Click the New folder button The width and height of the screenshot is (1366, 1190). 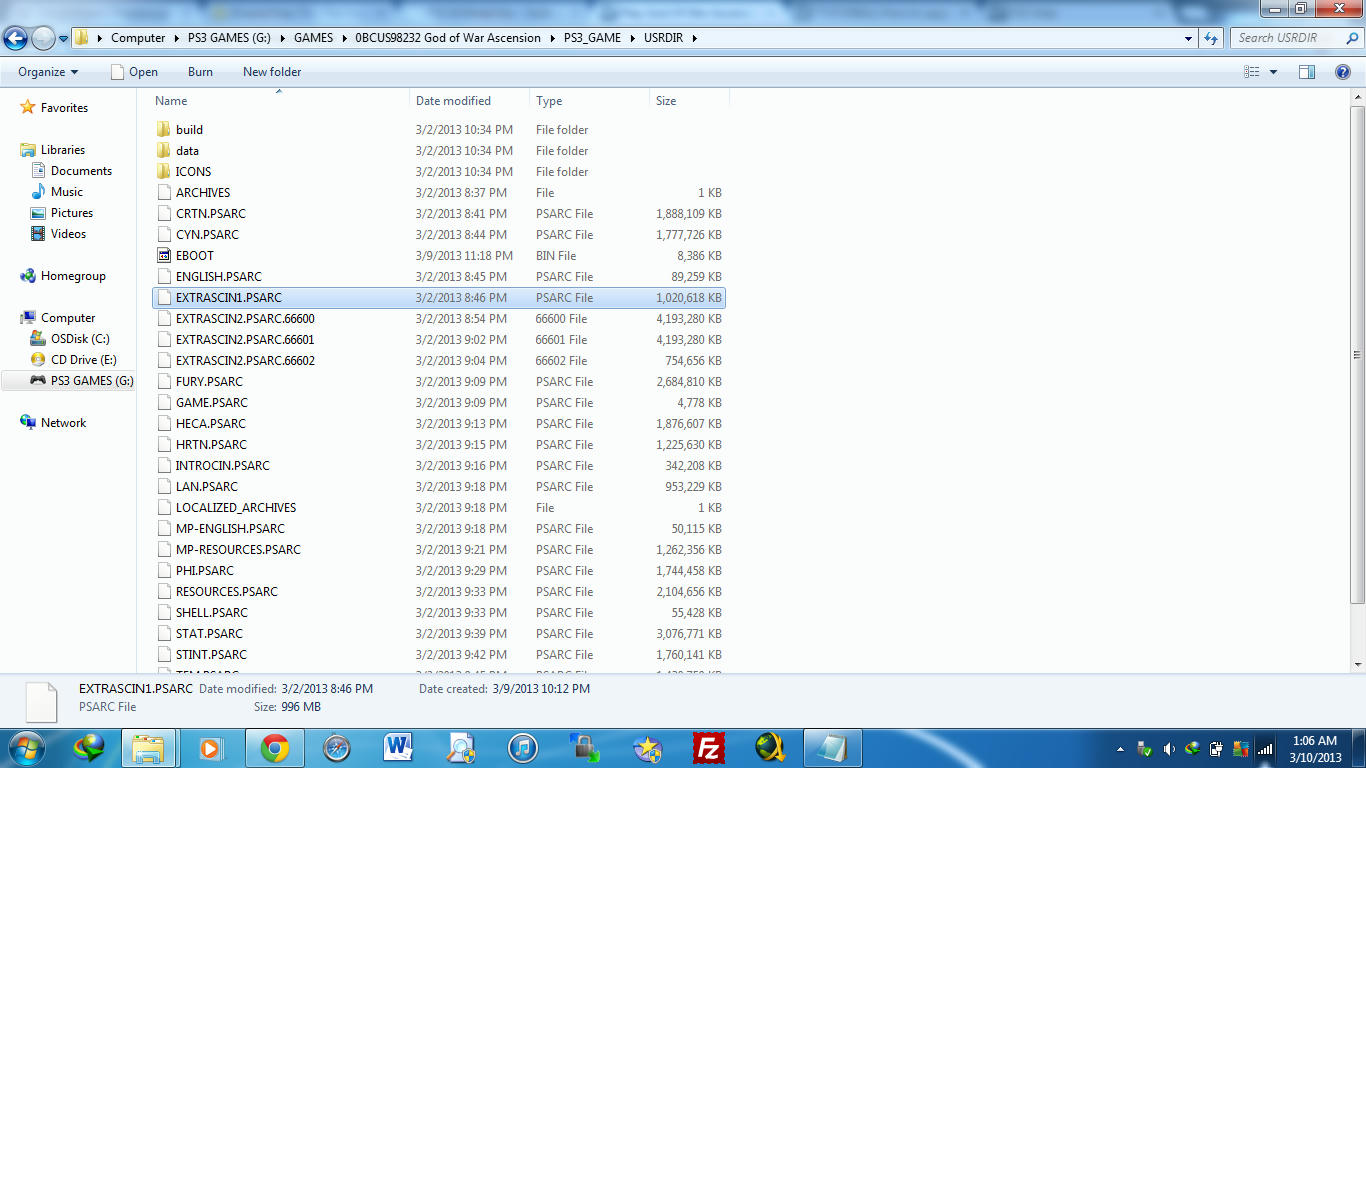coord(272,72)
